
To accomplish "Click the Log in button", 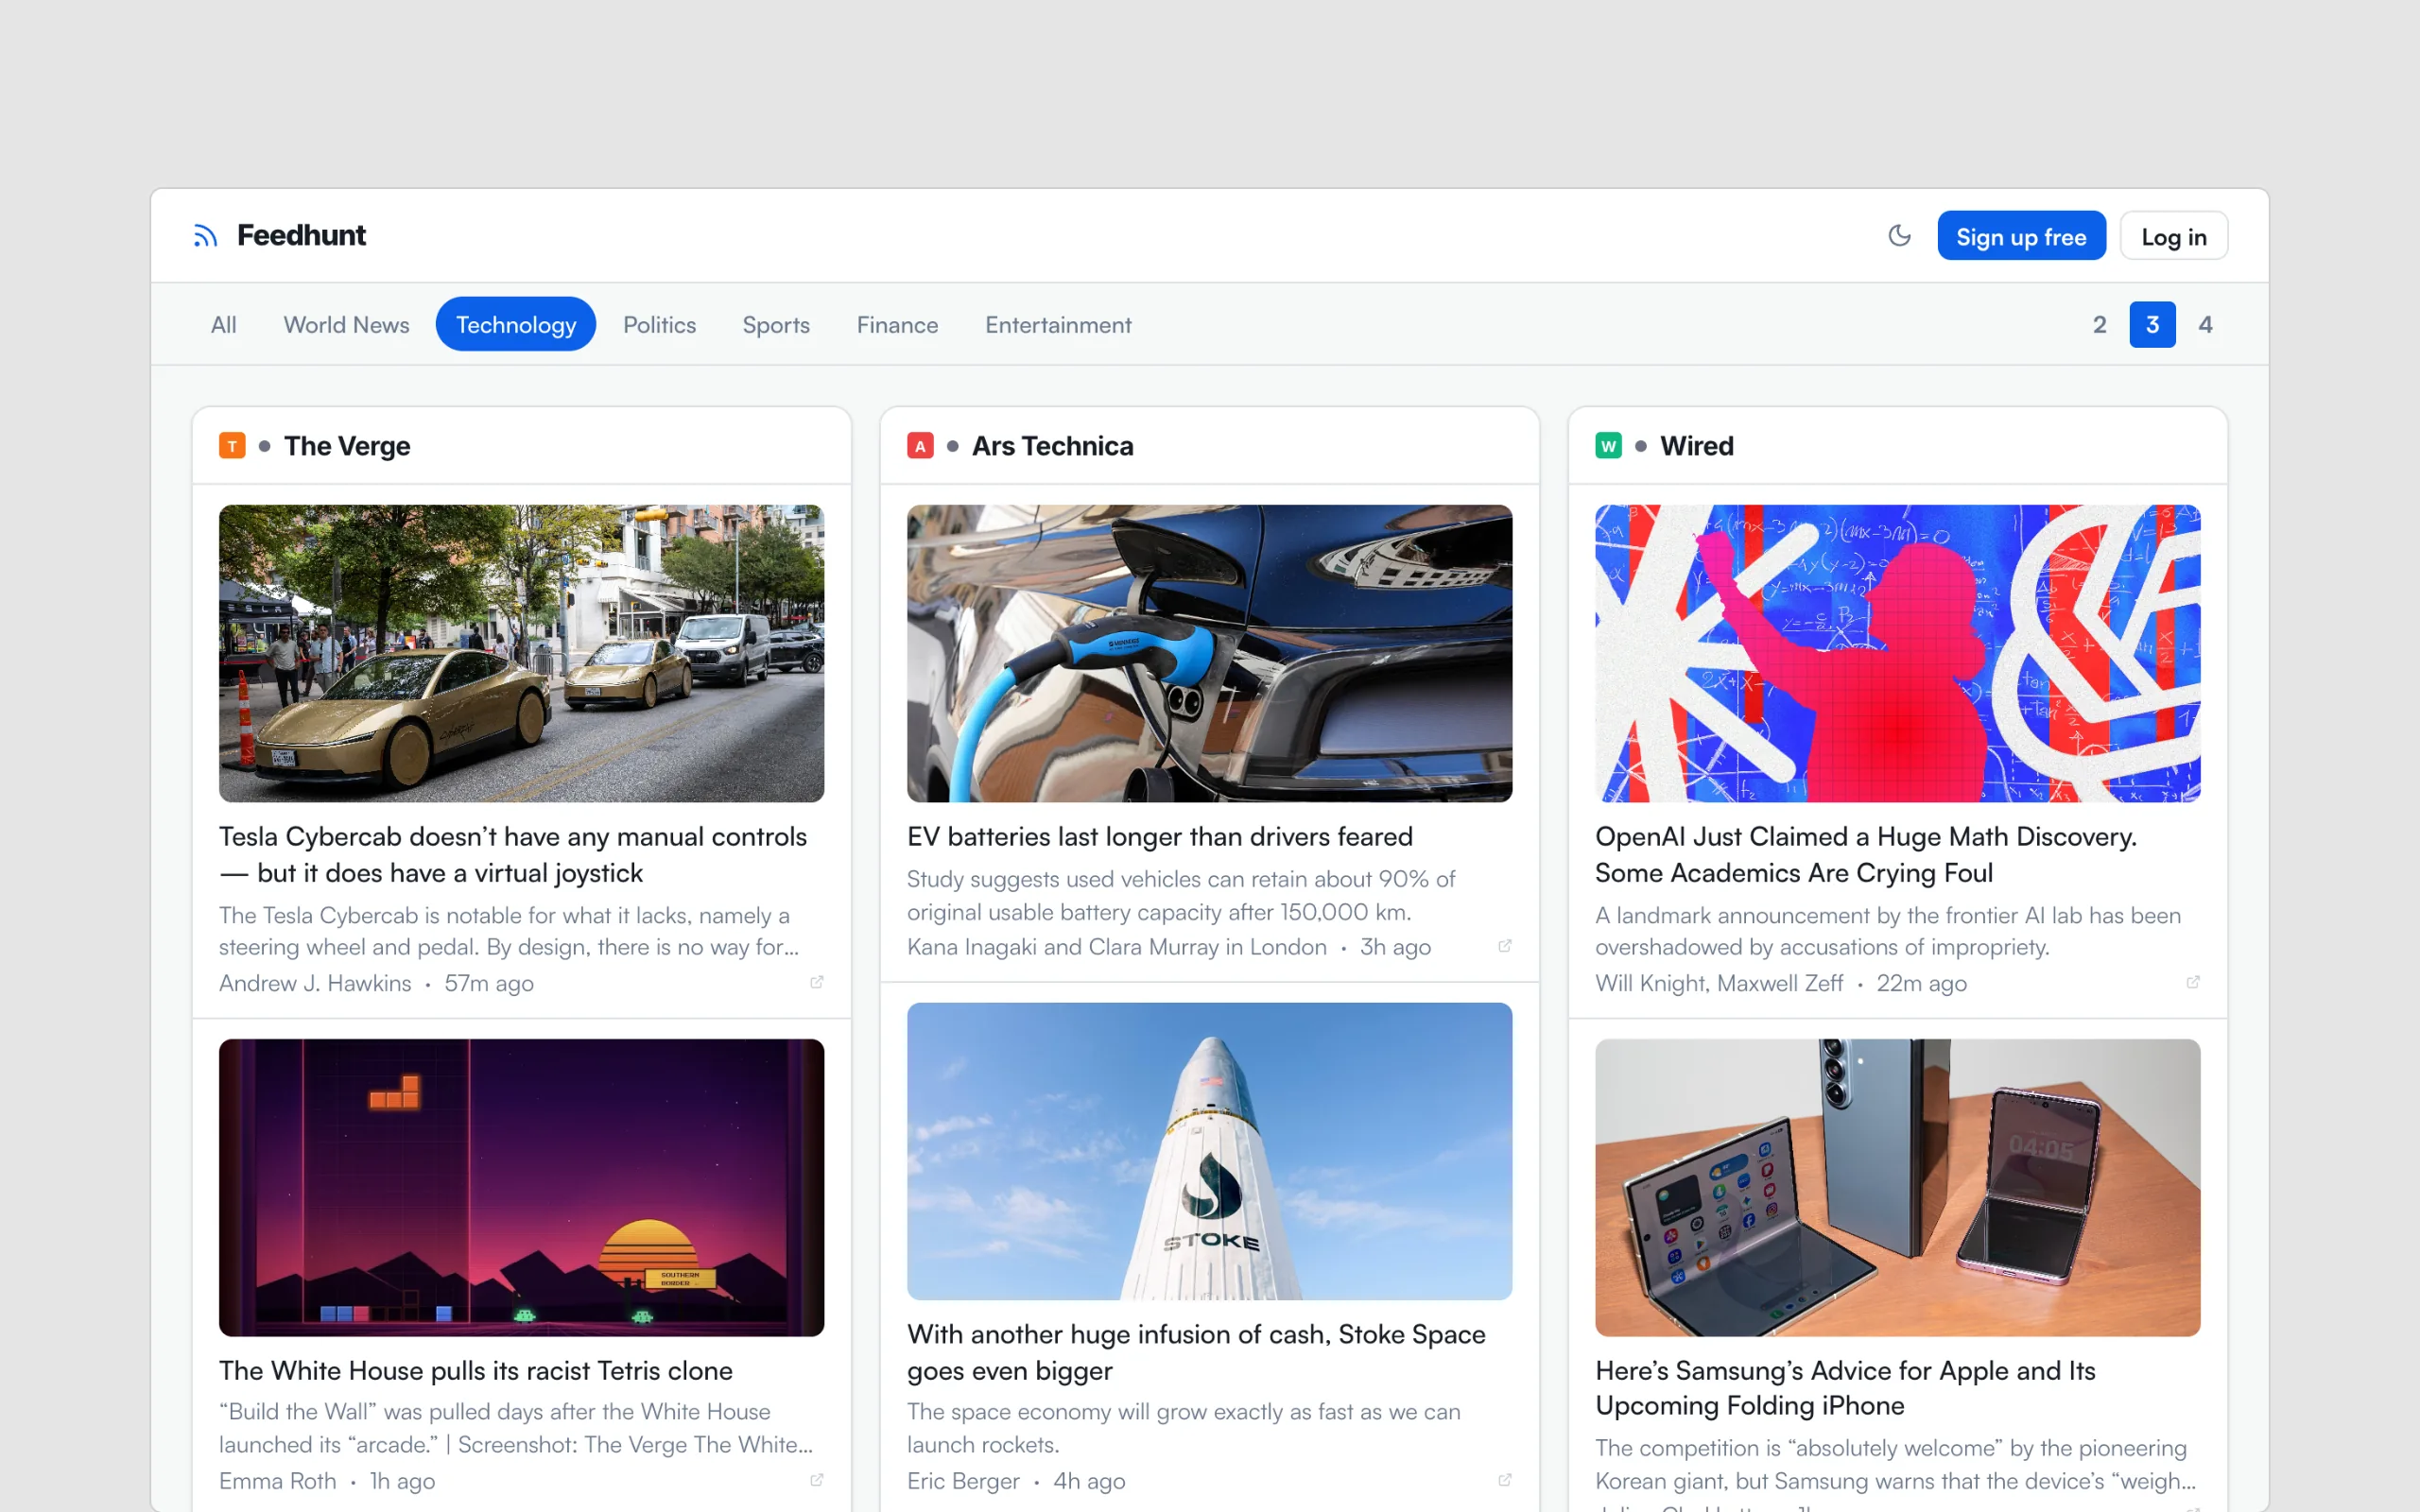I will pyautogui.click(x=2173, y=237).
